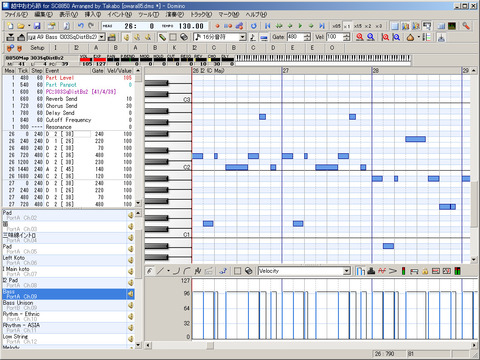This screenshot has width=480, height=360.
Task: Toggle mute speaker on the Bass track
Action: [131, 294]
